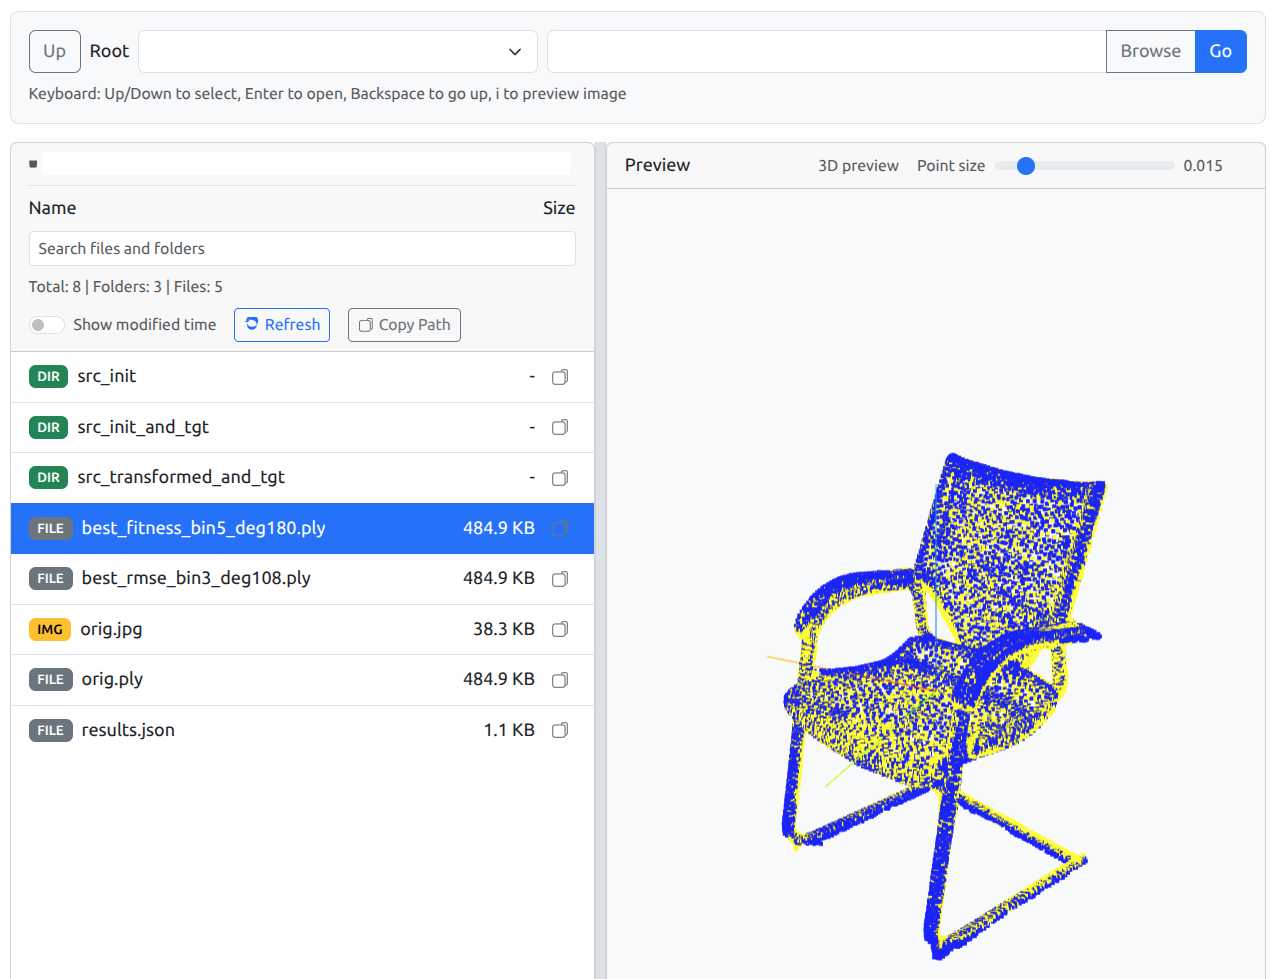Switch to the 3D preview view
The height and width of the screenshot is (979, 1270).
pyautogui.click(x=858, y=165)
